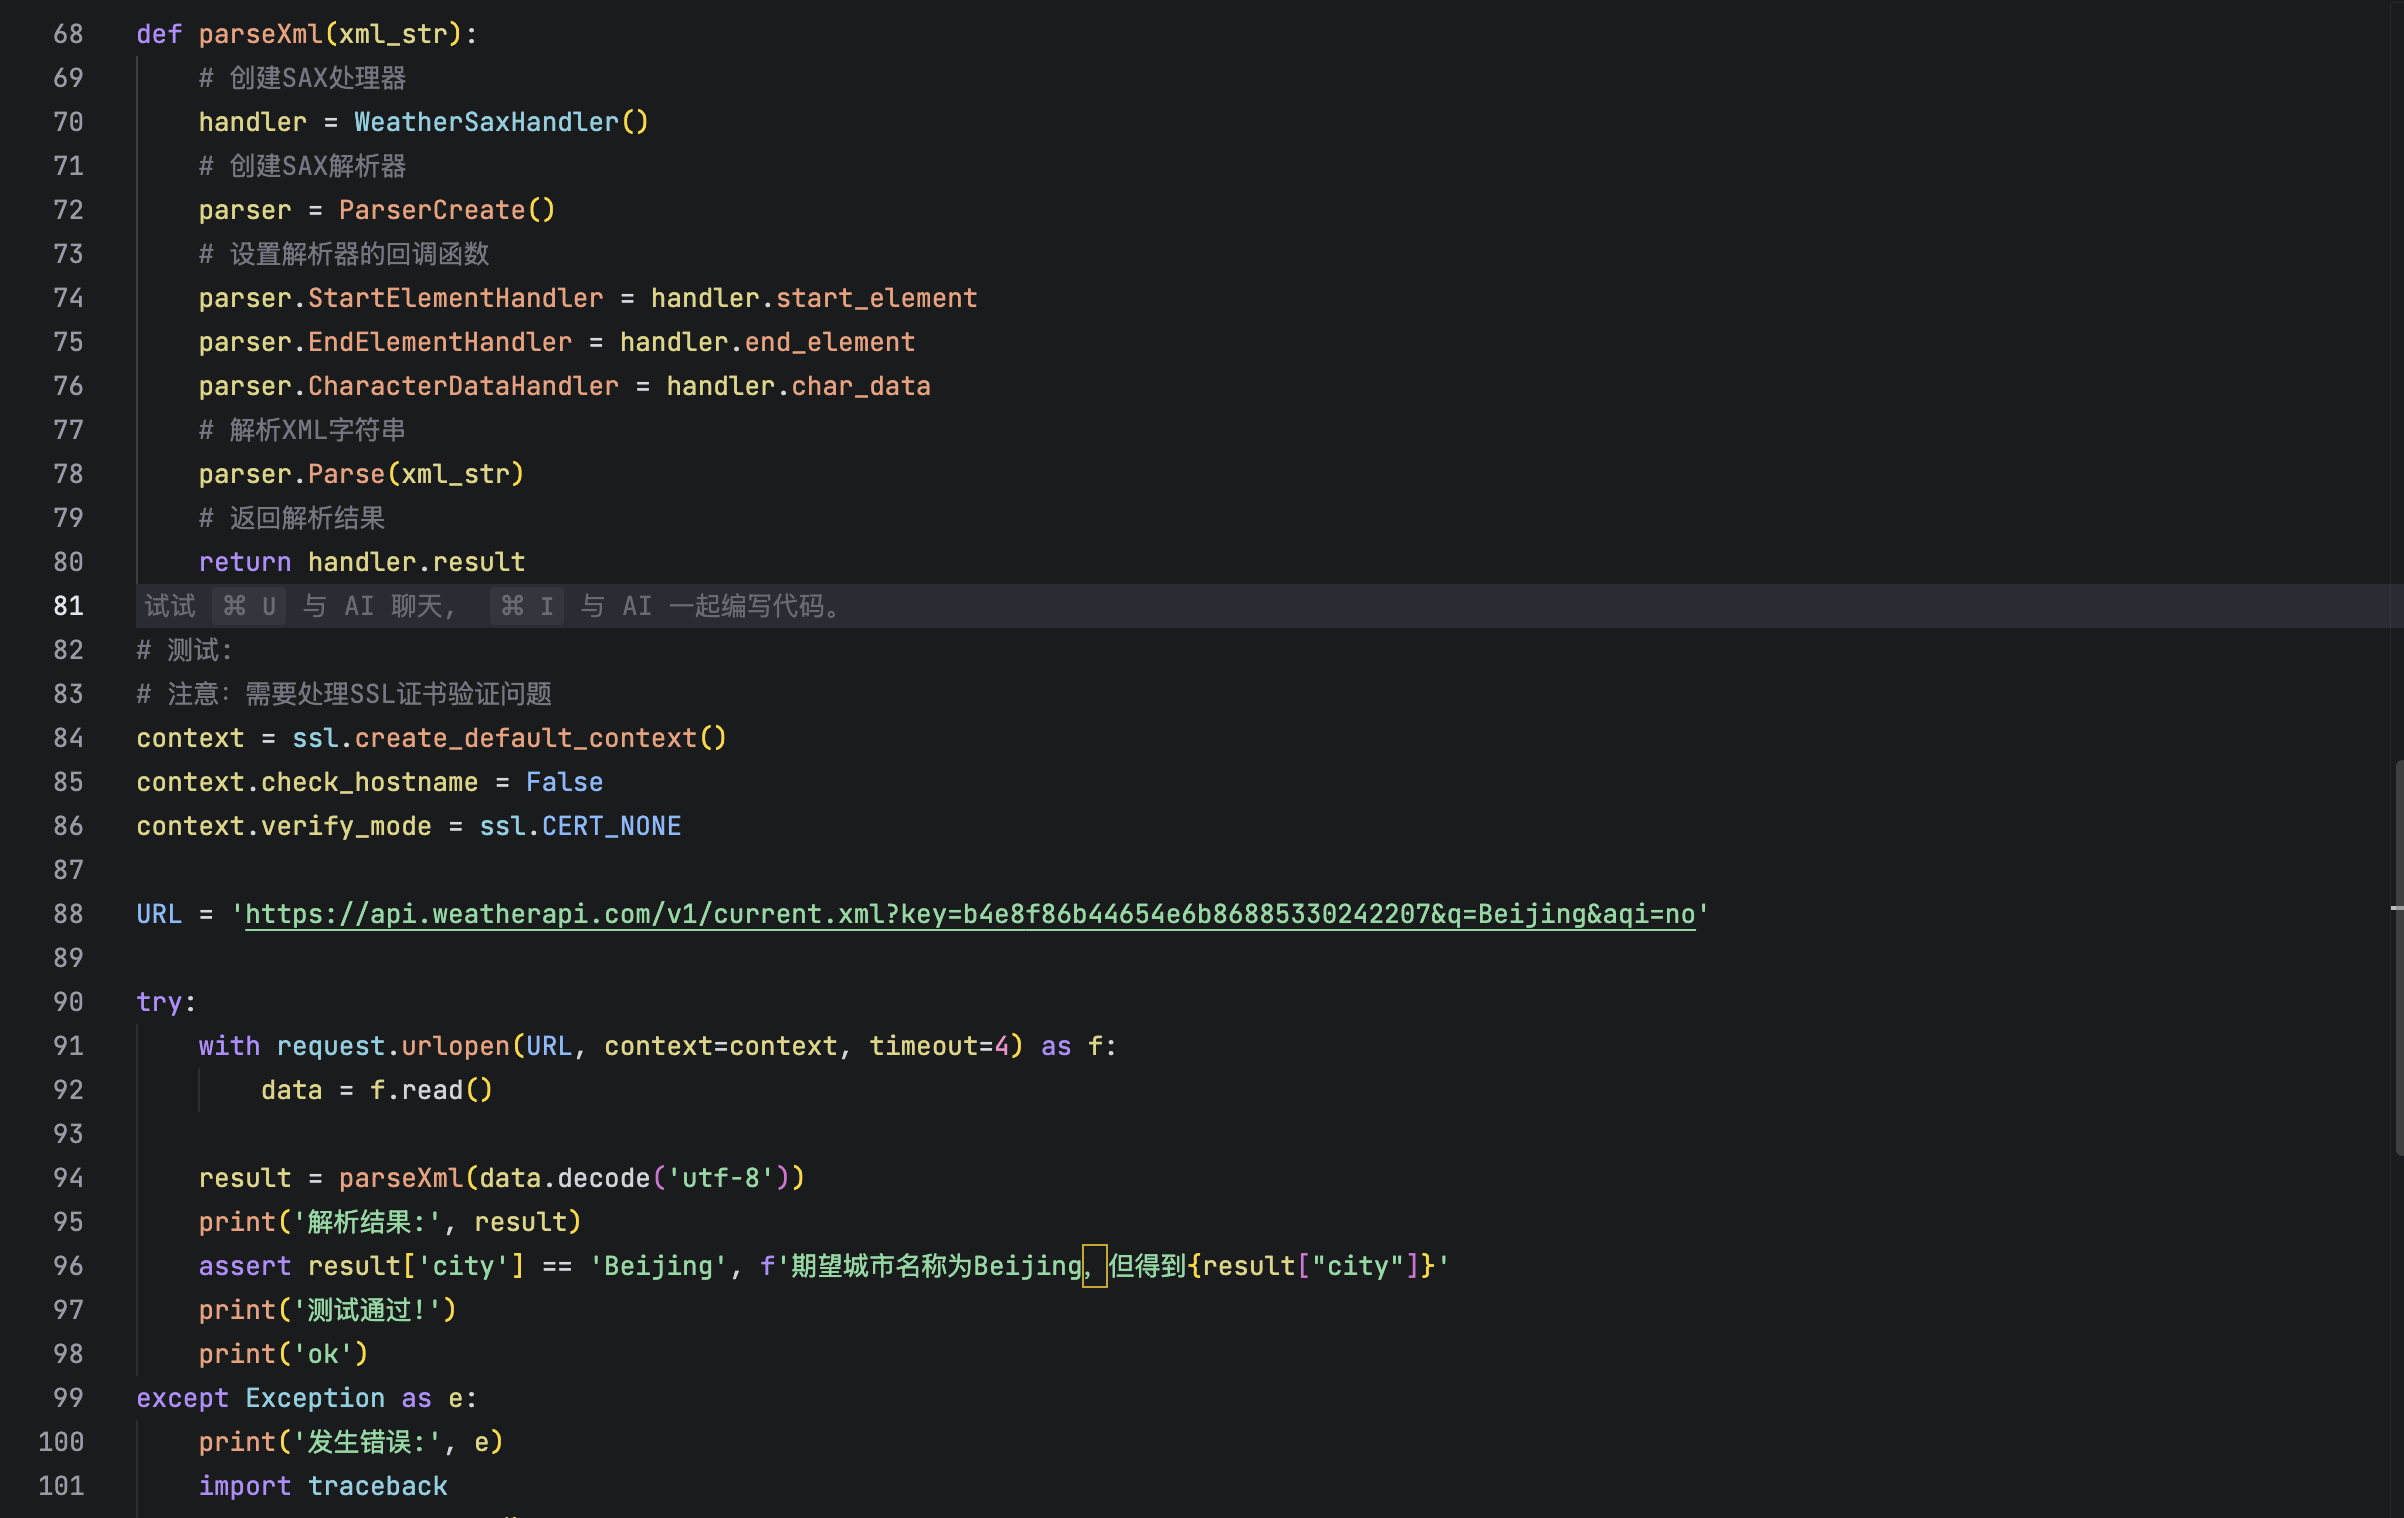Click 'import traceback' on line 101

pos(323,1486)
